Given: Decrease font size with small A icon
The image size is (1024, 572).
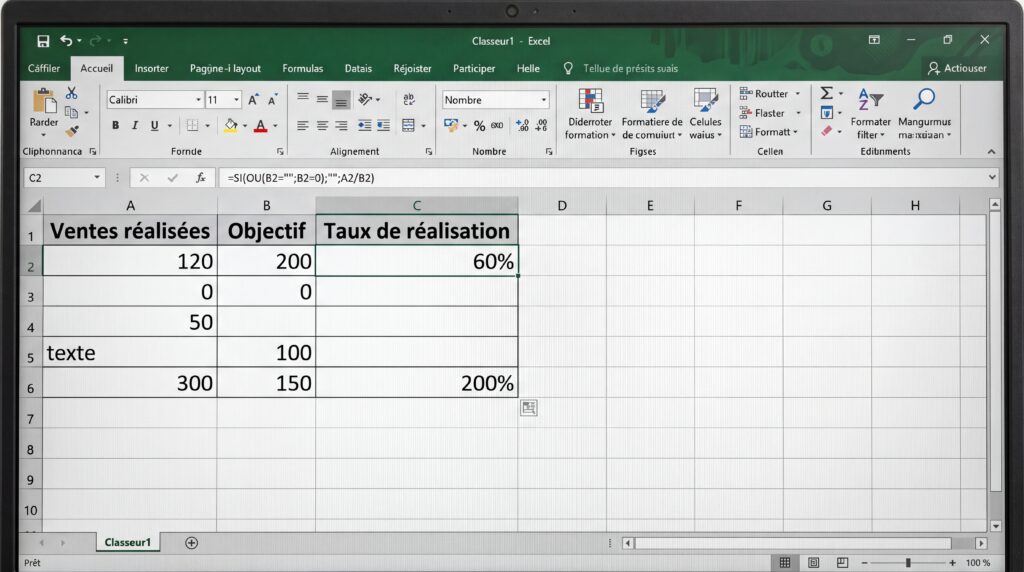Looking at the screenshot, I should pyautogui.click(x=272, y=100).
